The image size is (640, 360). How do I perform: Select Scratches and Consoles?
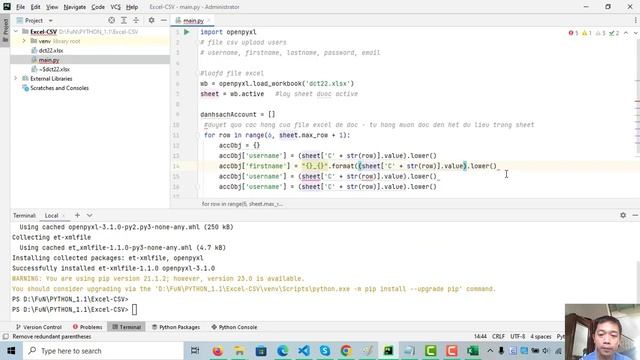(59, 88)
